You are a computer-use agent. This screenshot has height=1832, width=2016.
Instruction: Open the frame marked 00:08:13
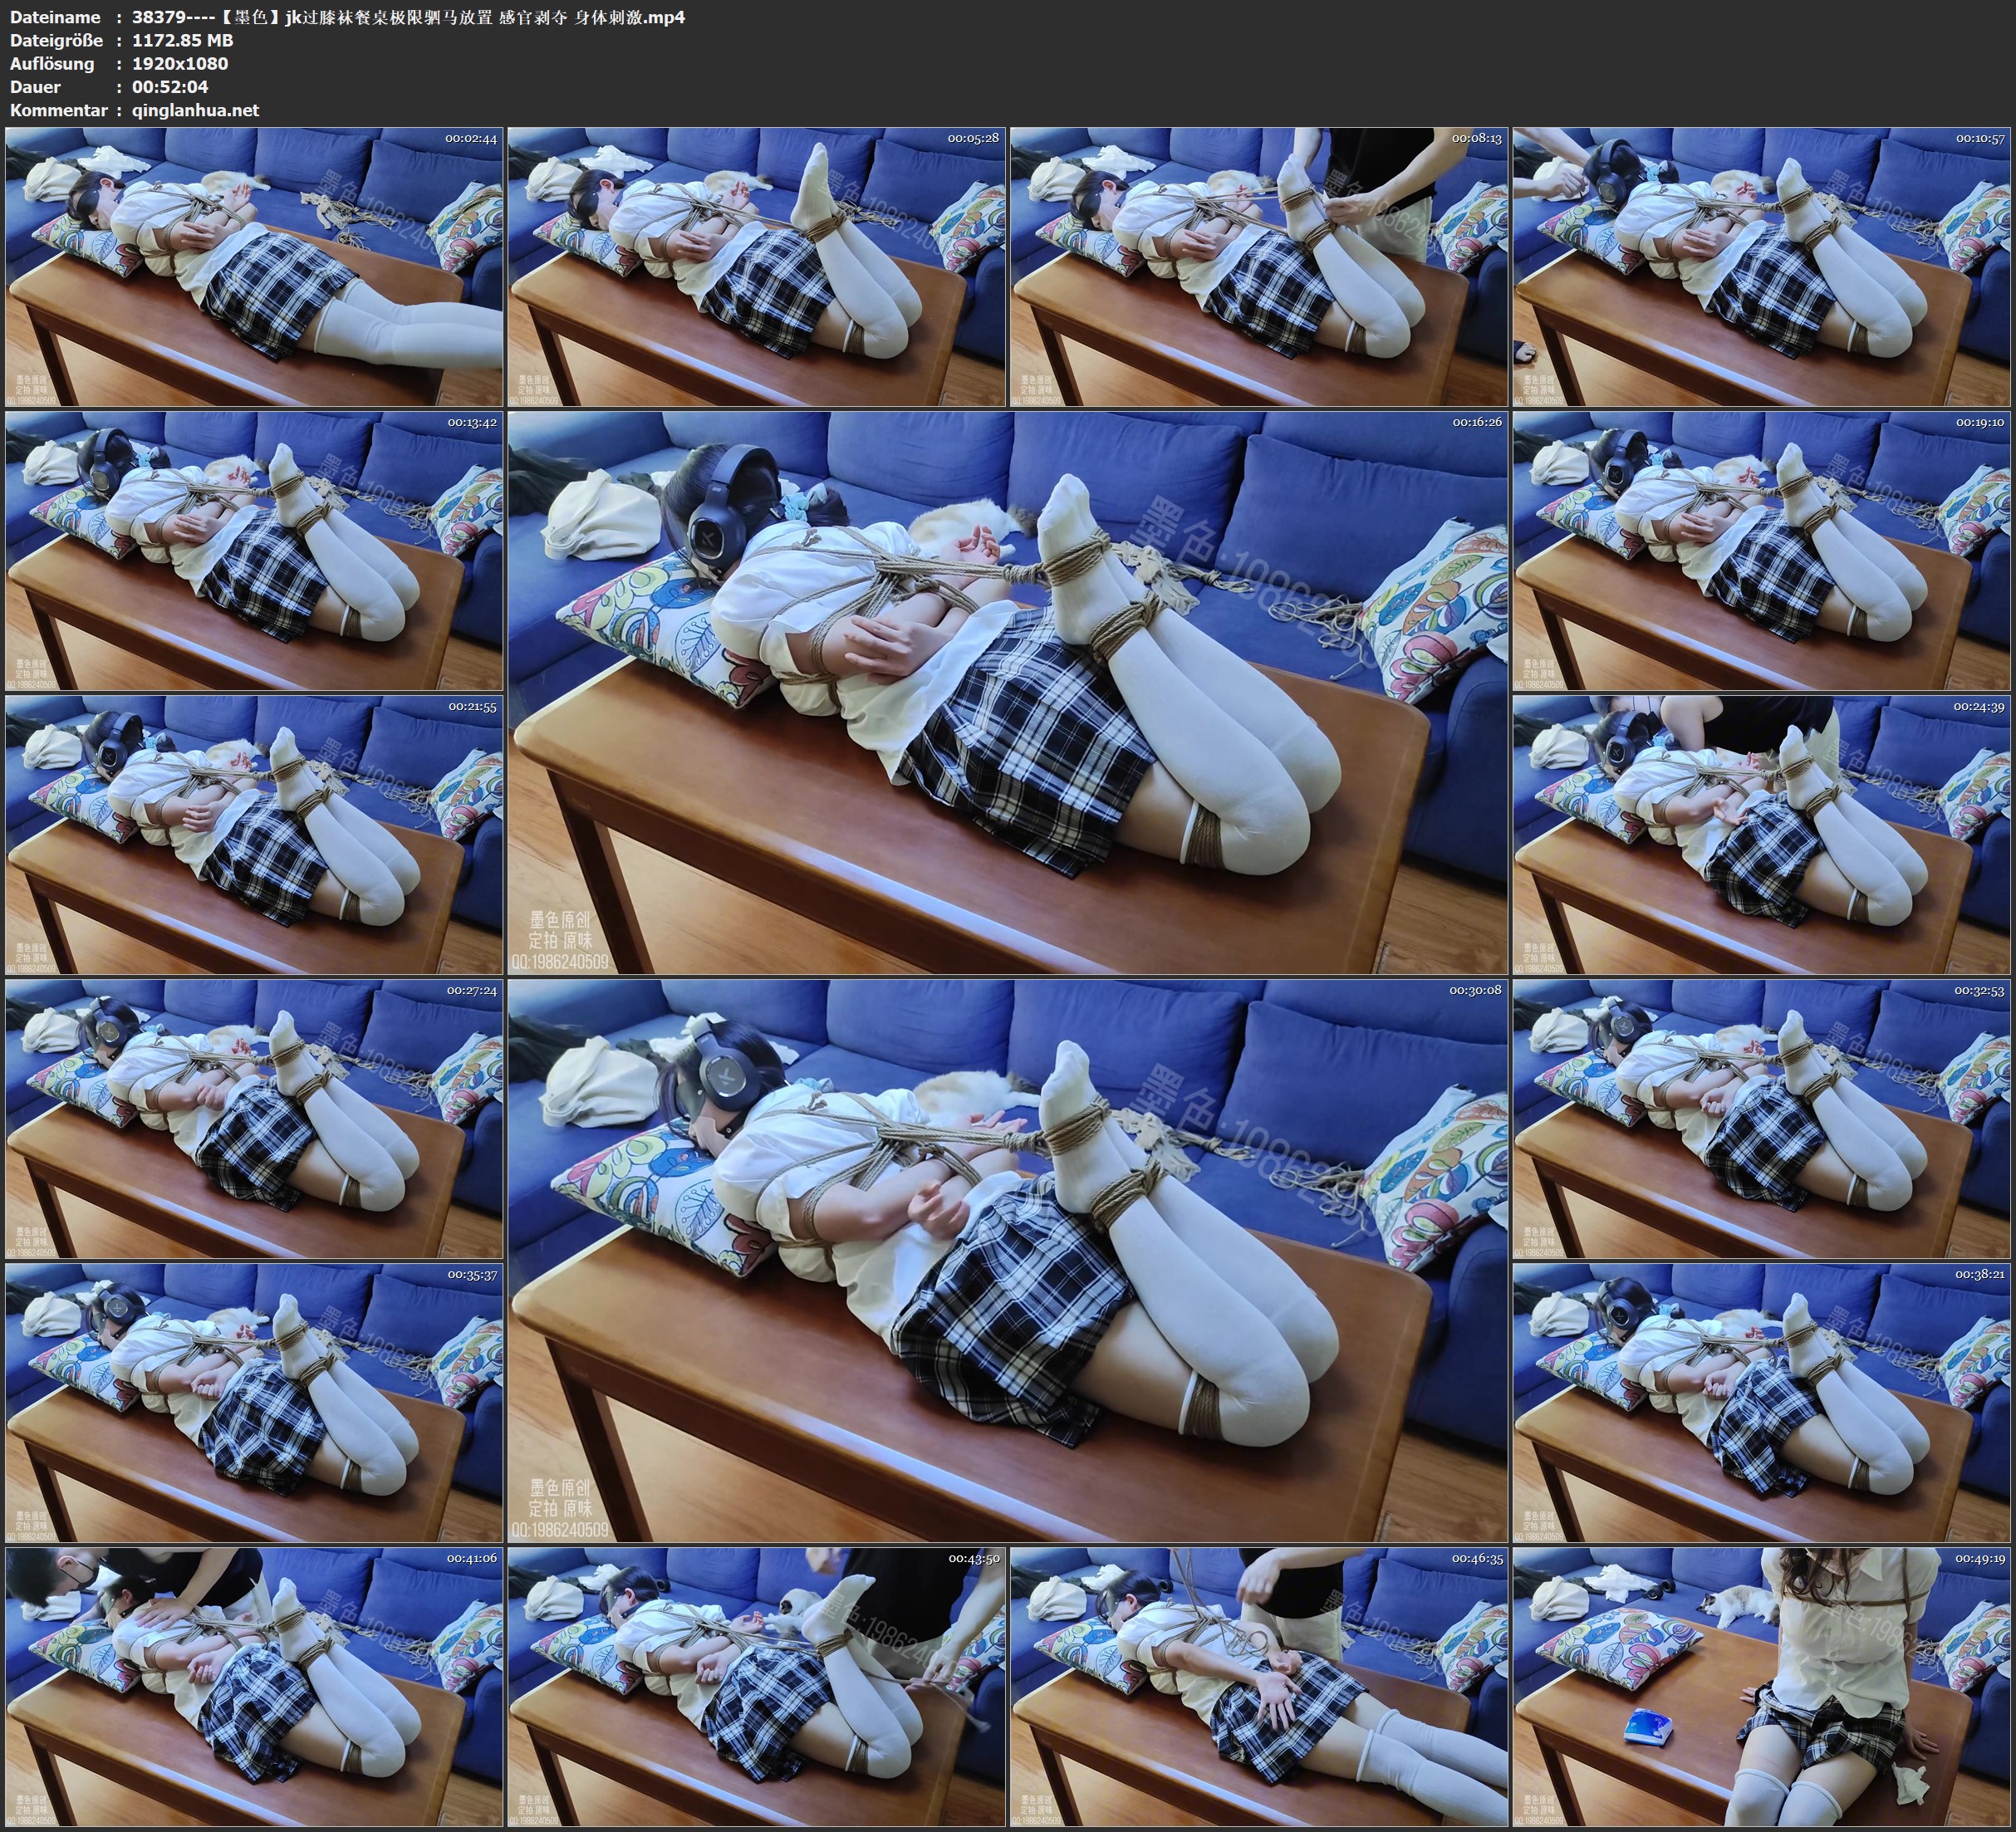click(x=1258, y=267)
